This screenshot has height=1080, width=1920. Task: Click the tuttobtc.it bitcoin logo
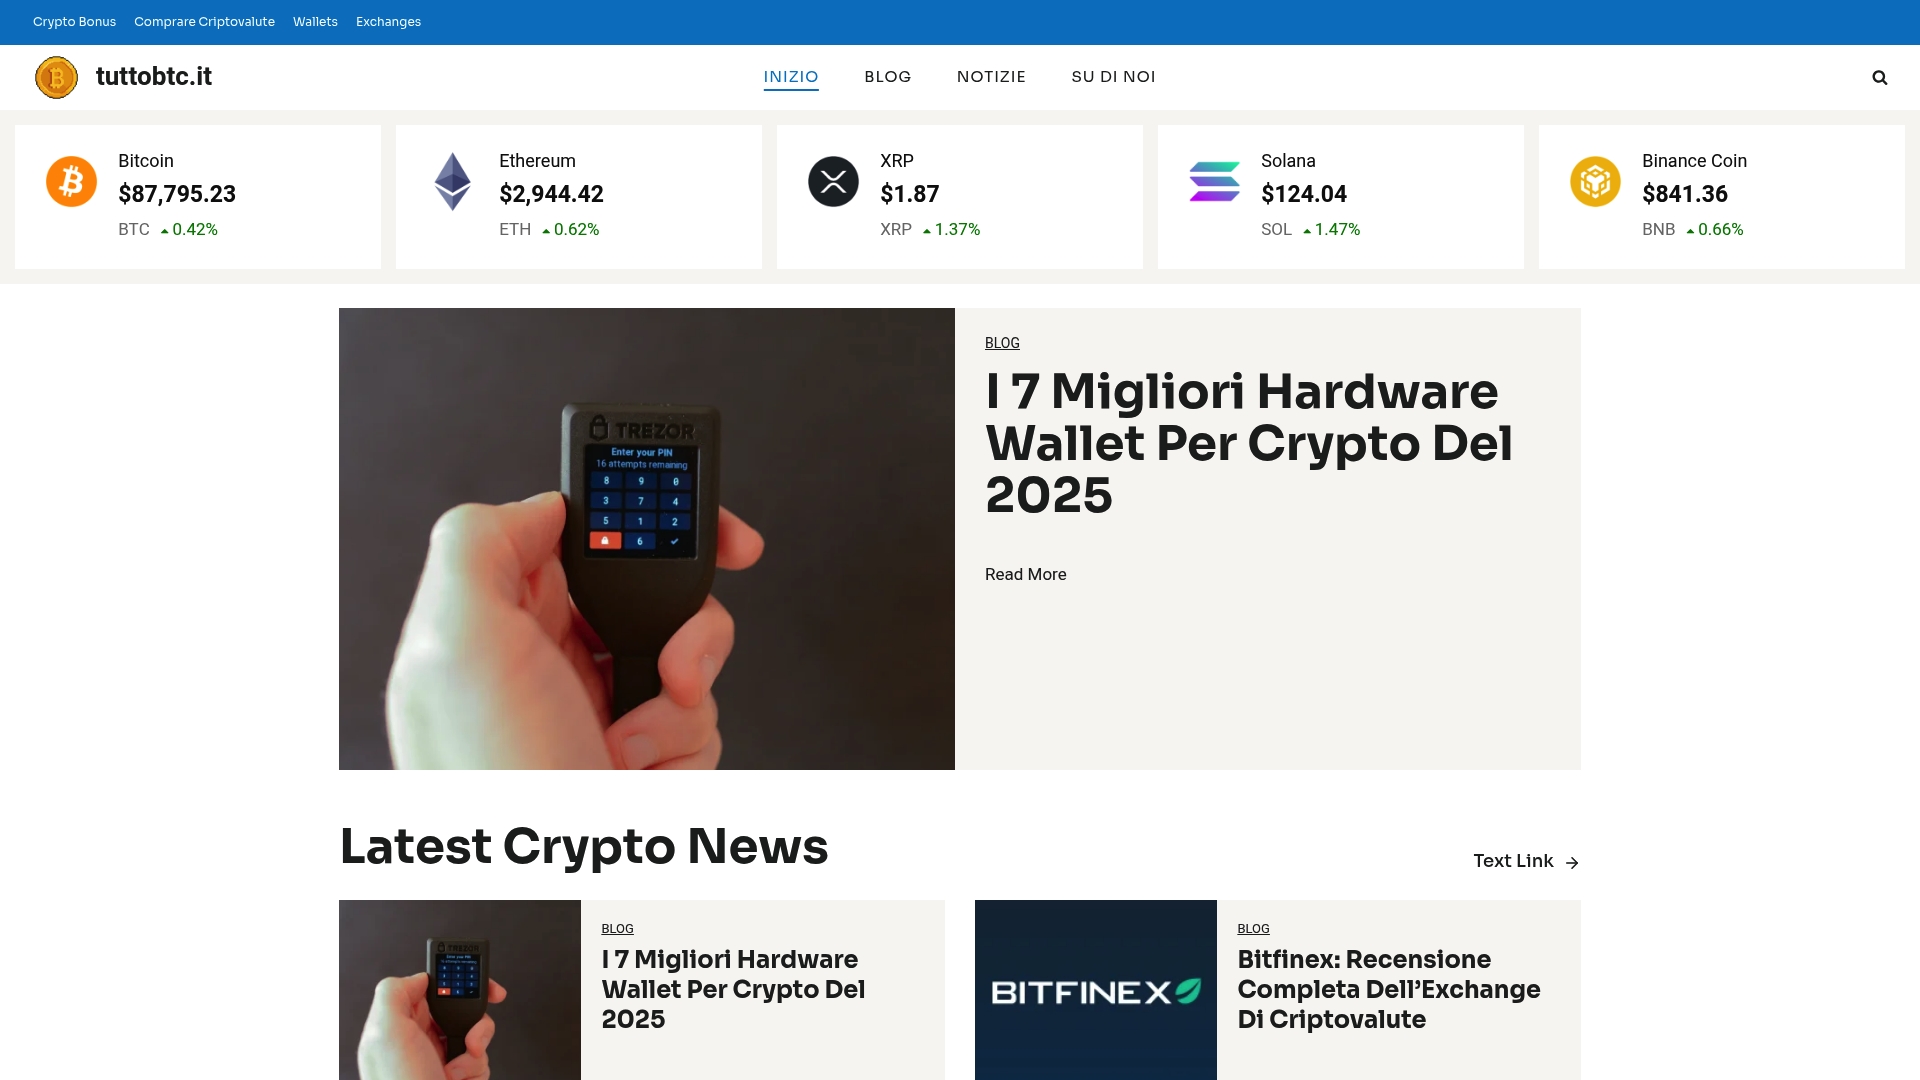click(x=56, y=77)
